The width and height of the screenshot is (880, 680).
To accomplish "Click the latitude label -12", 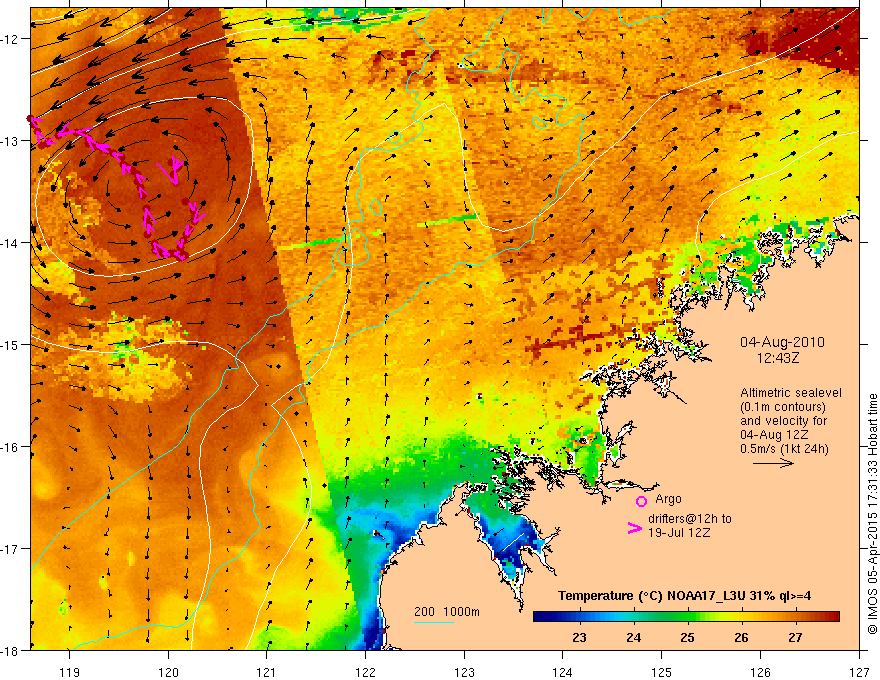I will tap(10, 39).
